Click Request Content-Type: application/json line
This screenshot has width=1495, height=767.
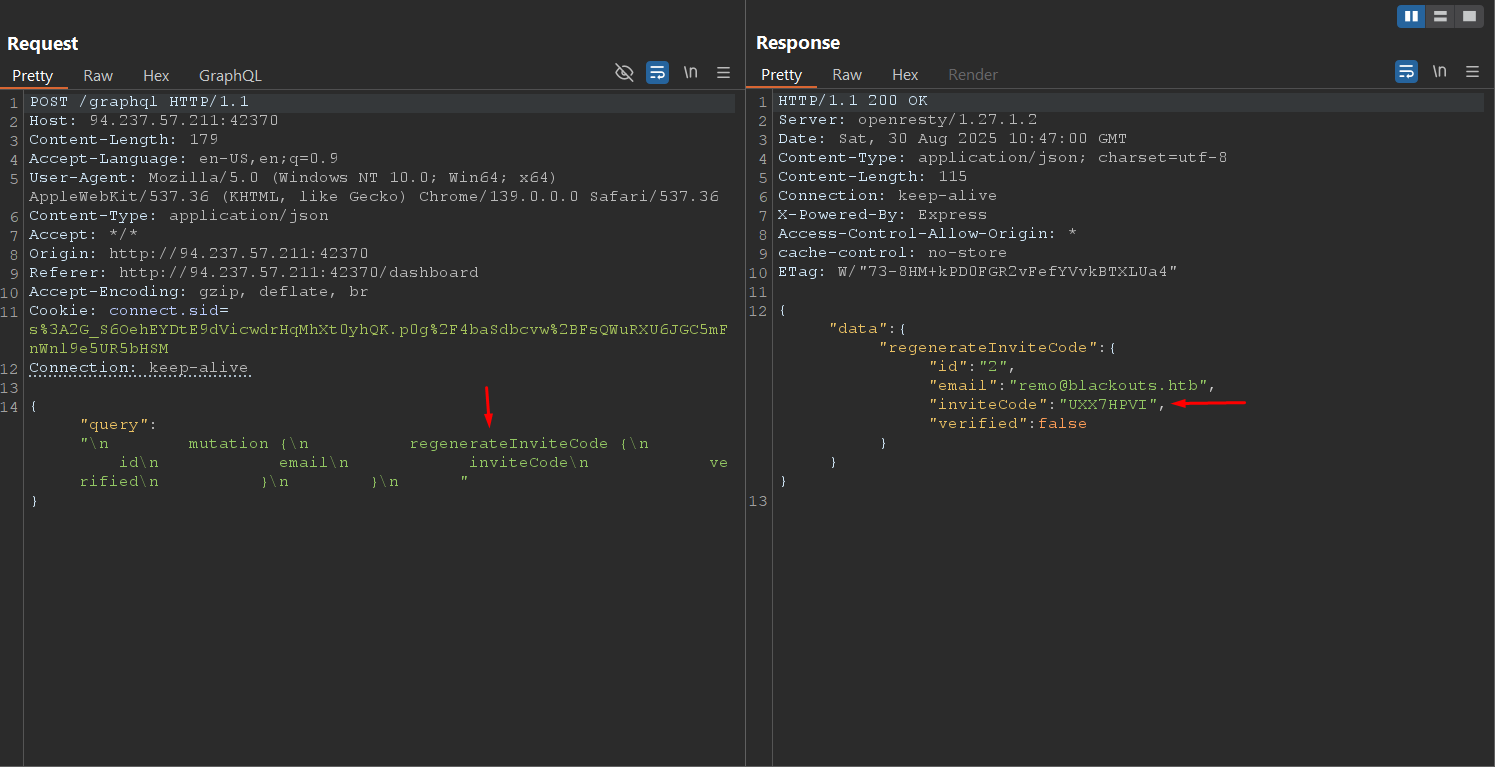179,216
